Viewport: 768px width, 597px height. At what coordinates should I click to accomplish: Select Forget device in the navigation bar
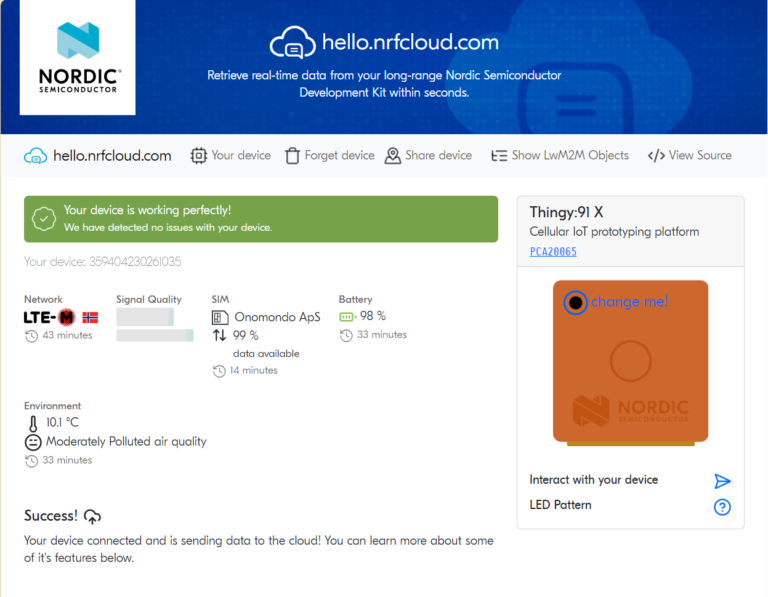tap(329, 156)
